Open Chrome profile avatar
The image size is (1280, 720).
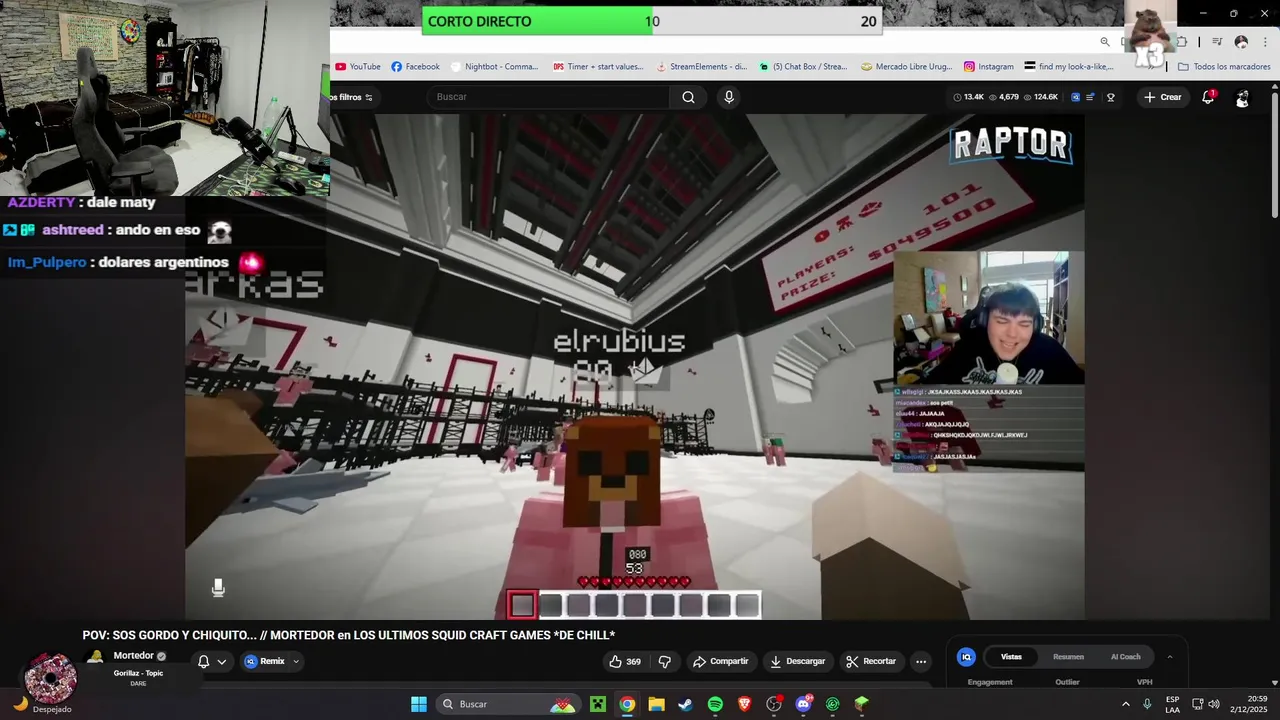click(1241, 42)
